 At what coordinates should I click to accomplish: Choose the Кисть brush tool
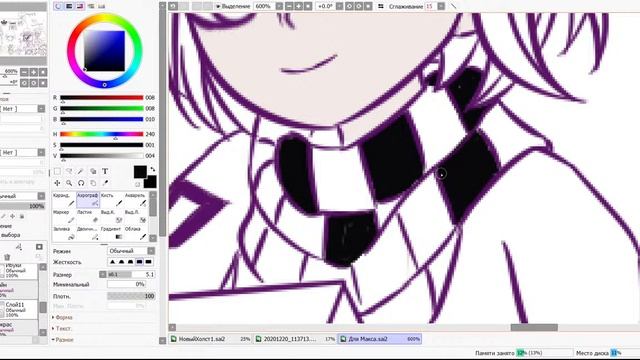tap(111, 200)
